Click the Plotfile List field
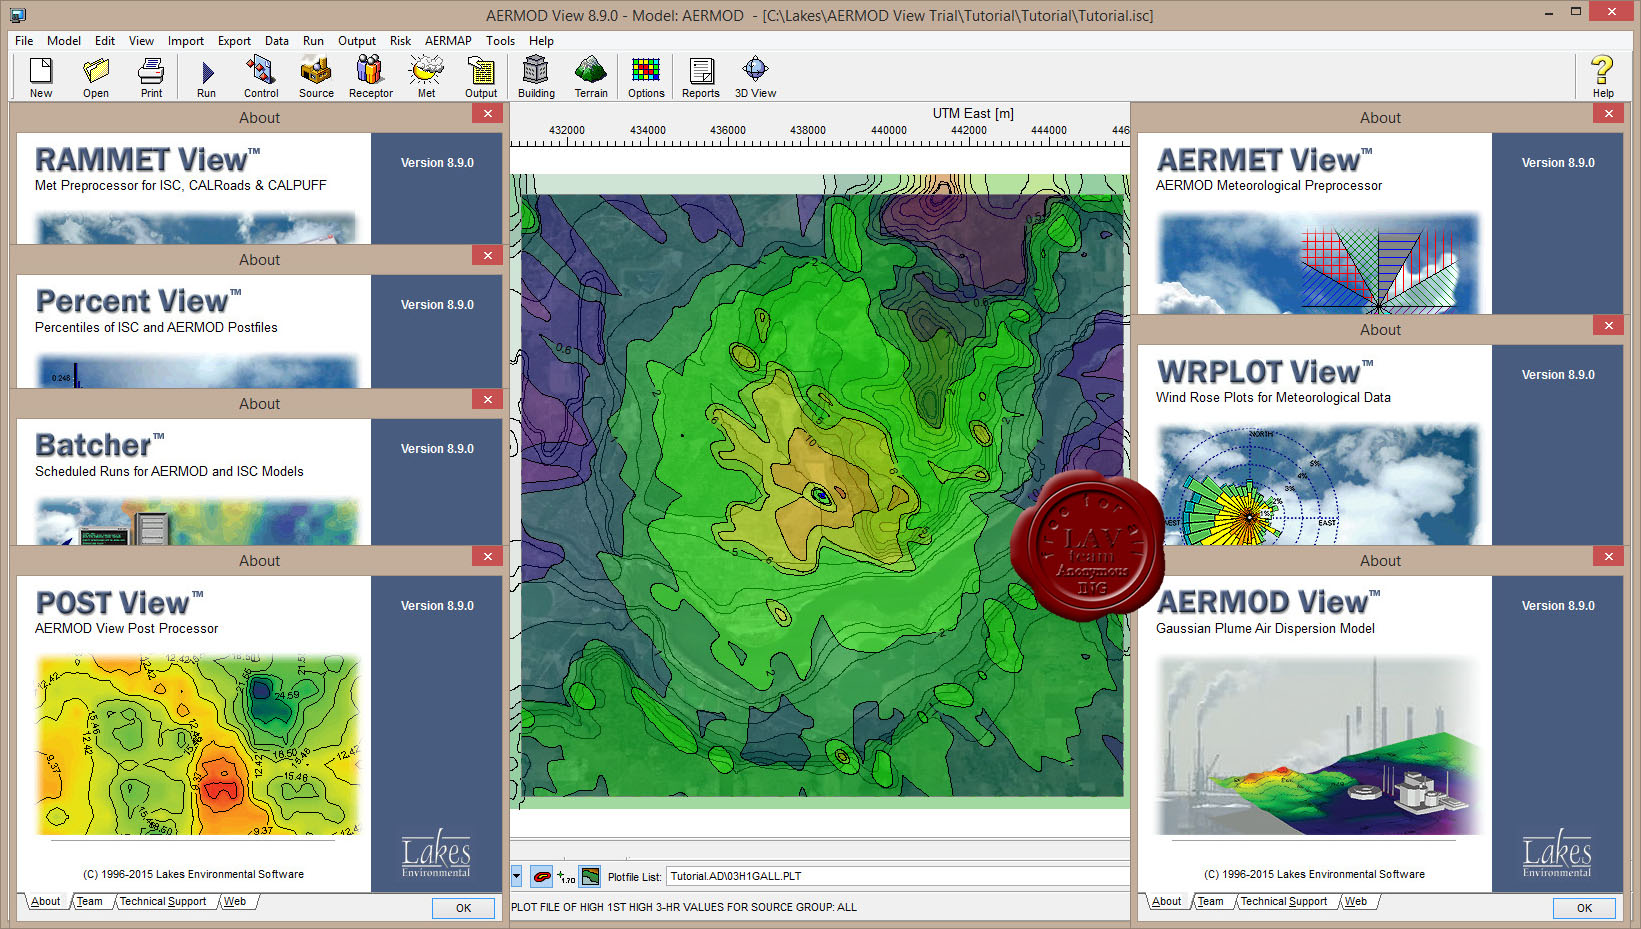 coord(898,876)
